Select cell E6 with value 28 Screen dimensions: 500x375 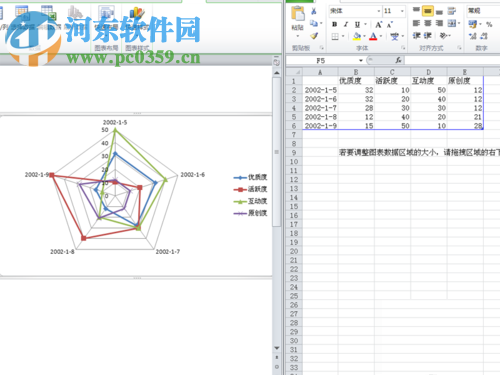(x=465, y=126)
